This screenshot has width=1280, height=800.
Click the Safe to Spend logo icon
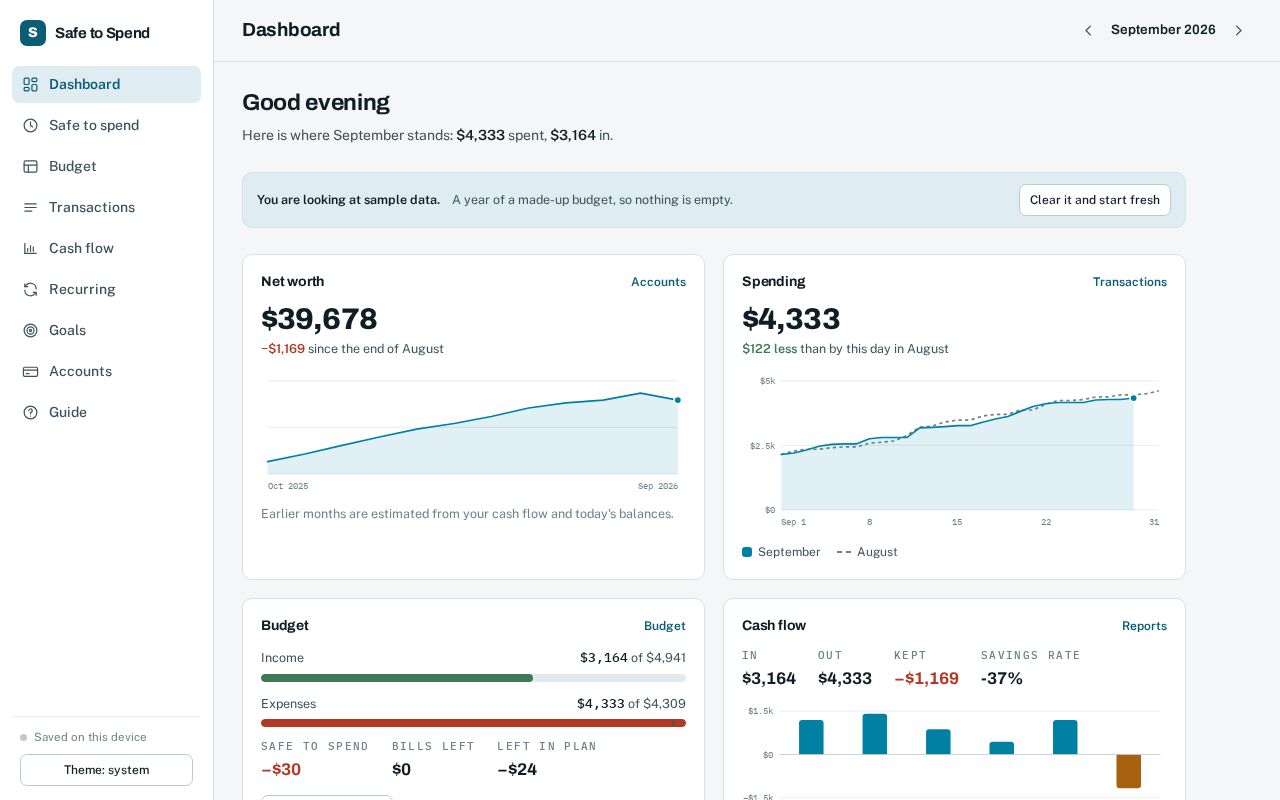33,33
